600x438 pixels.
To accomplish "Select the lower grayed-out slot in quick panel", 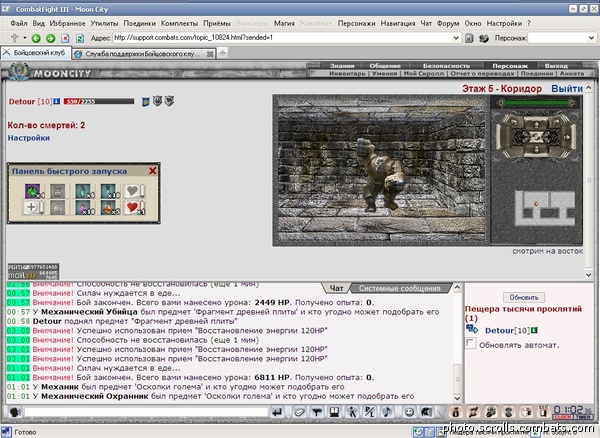I will pyautogui.click(x=58, y=207).
